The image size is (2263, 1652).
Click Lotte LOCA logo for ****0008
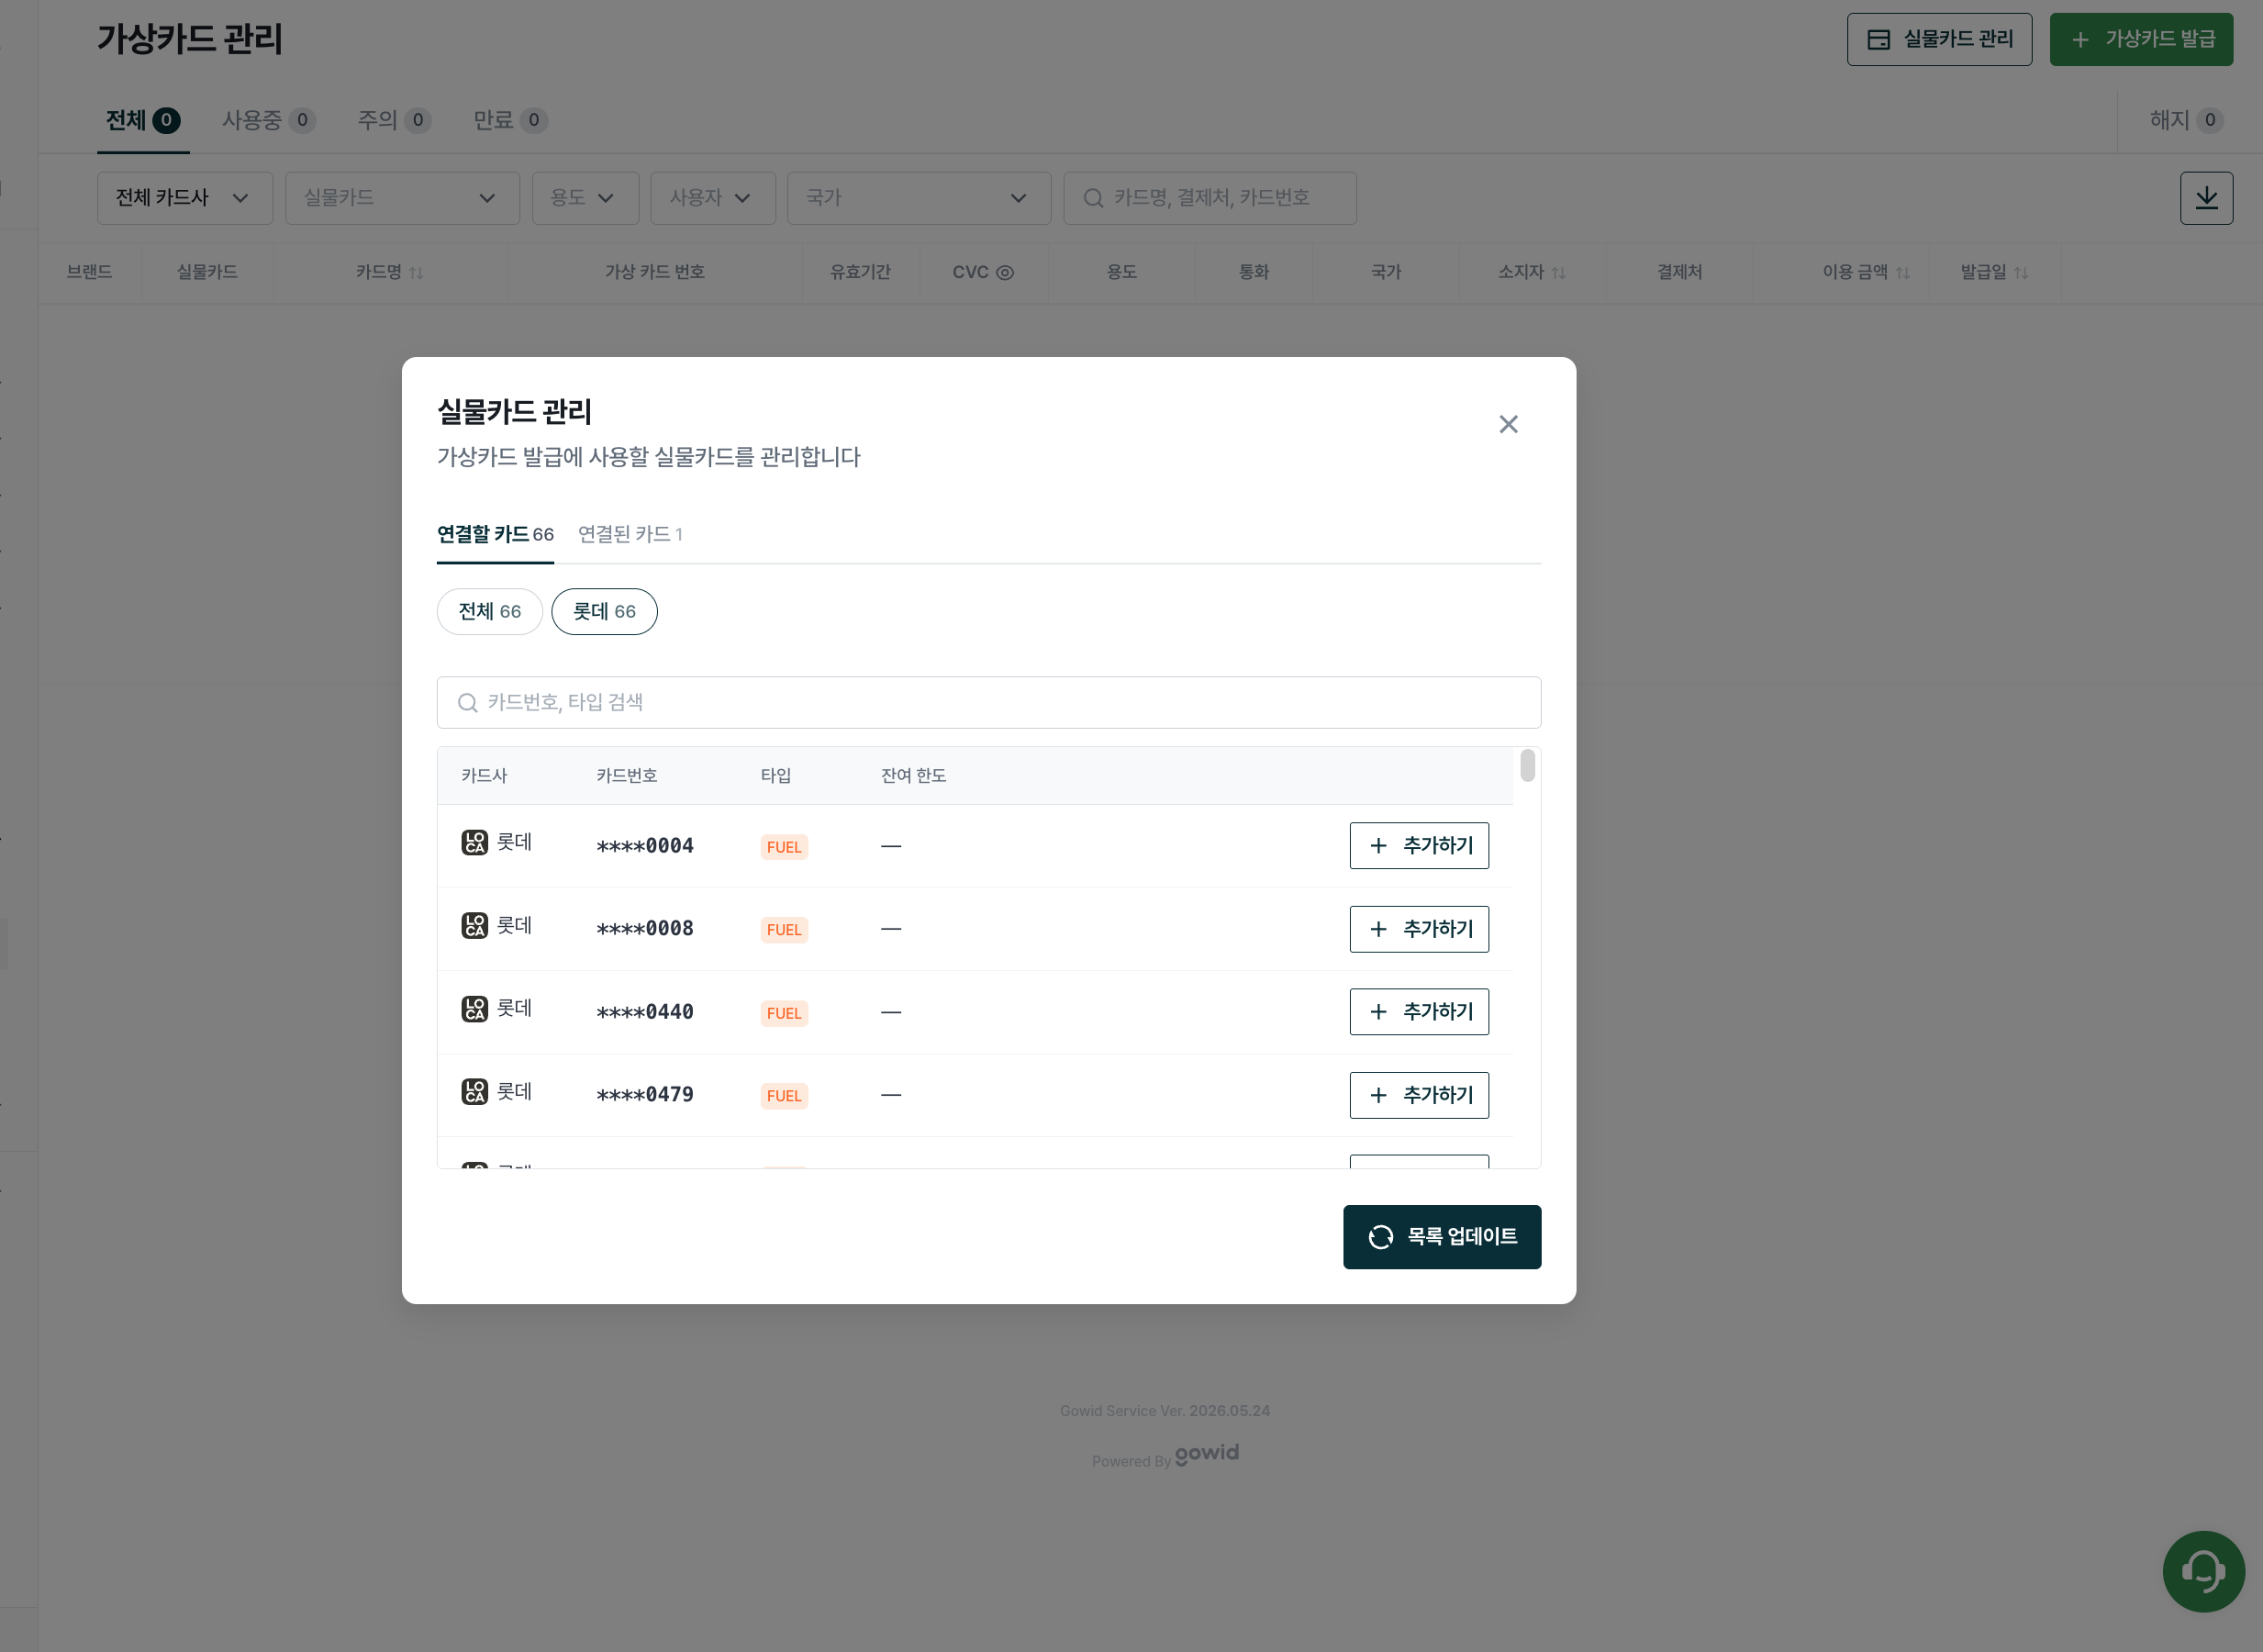coord(474,925)
